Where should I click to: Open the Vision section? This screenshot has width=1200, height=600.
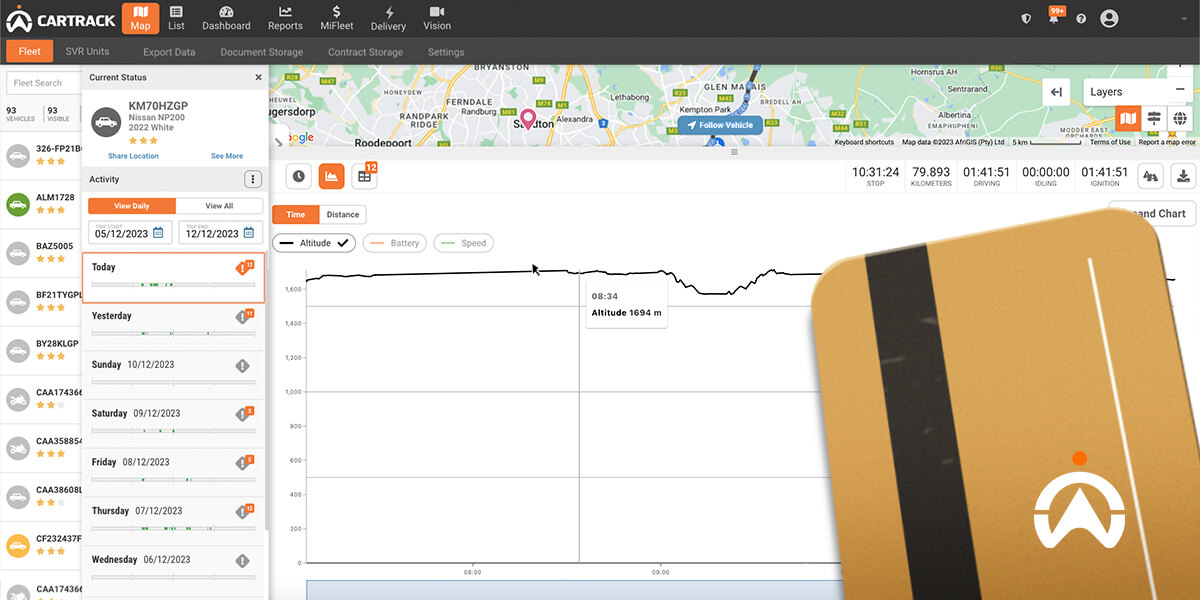click(x=437, y=17)
